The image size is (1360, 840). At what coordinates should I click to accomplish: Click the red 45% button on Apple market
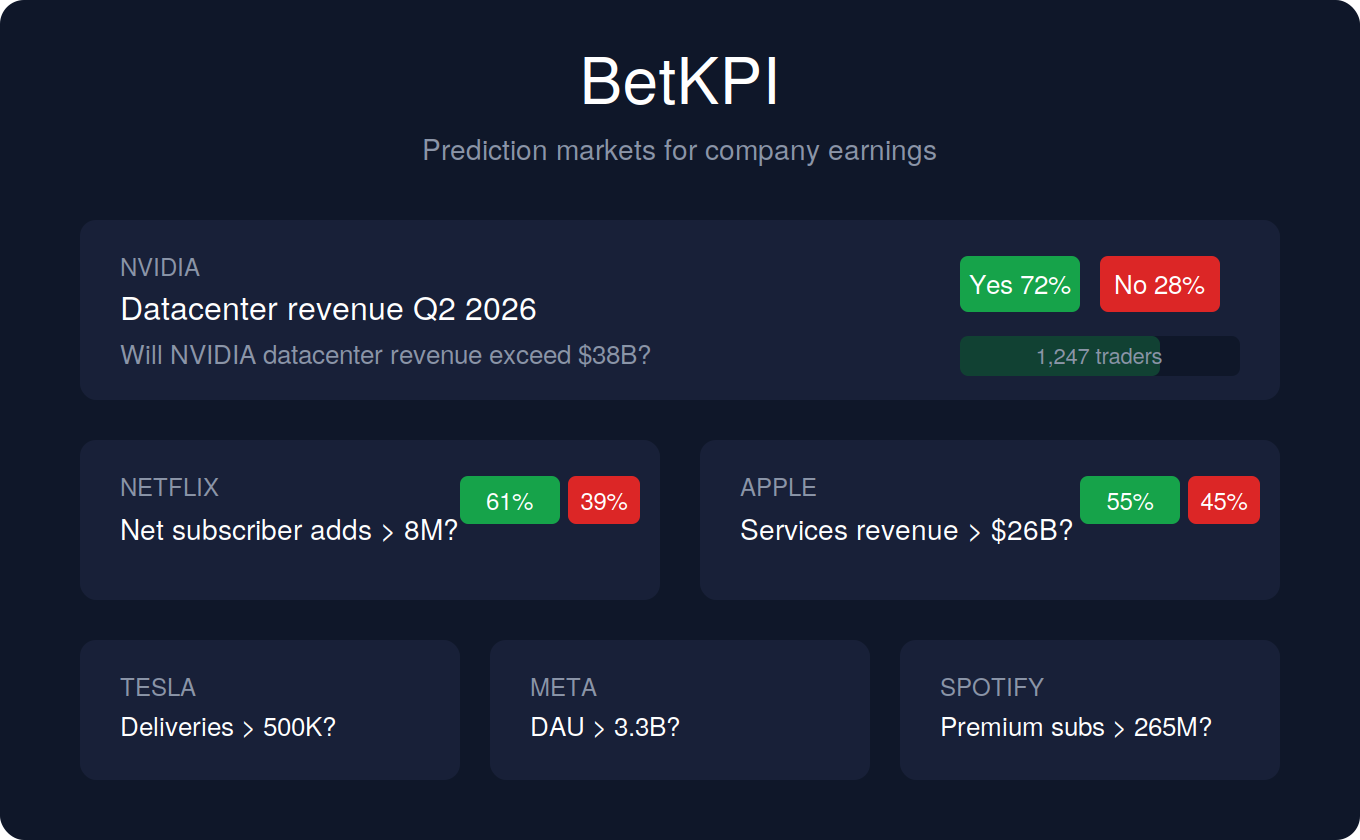point(1223,500)
